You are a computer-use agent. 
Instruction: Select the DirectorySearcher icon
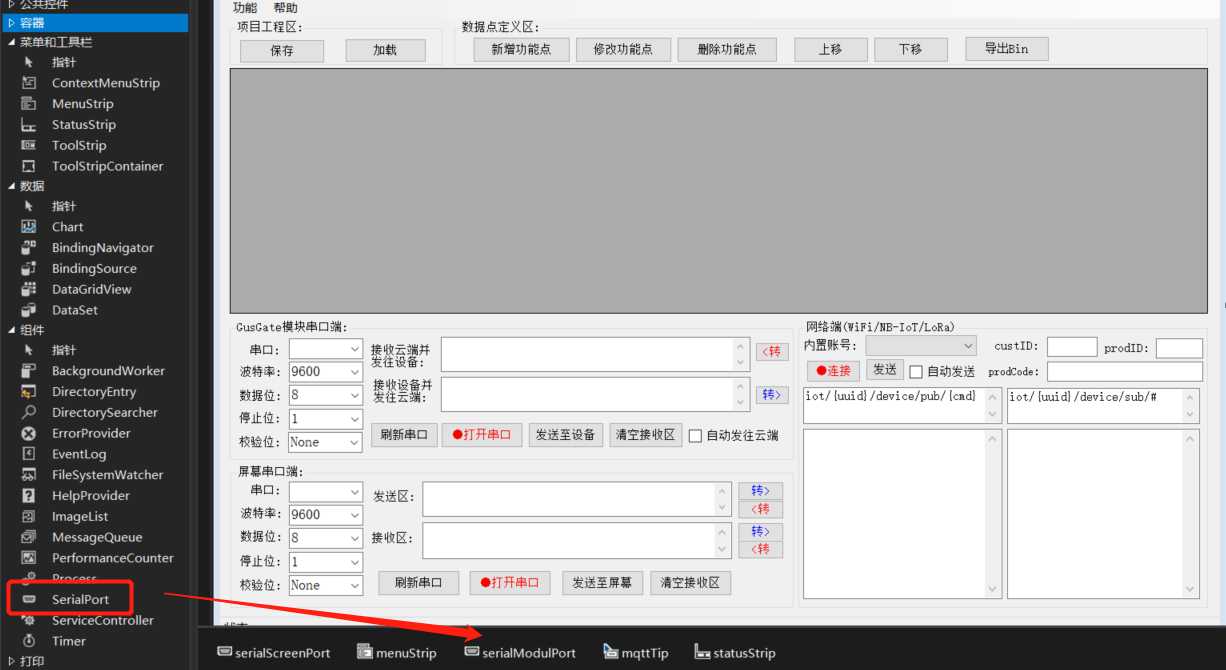tap(29, 412)
